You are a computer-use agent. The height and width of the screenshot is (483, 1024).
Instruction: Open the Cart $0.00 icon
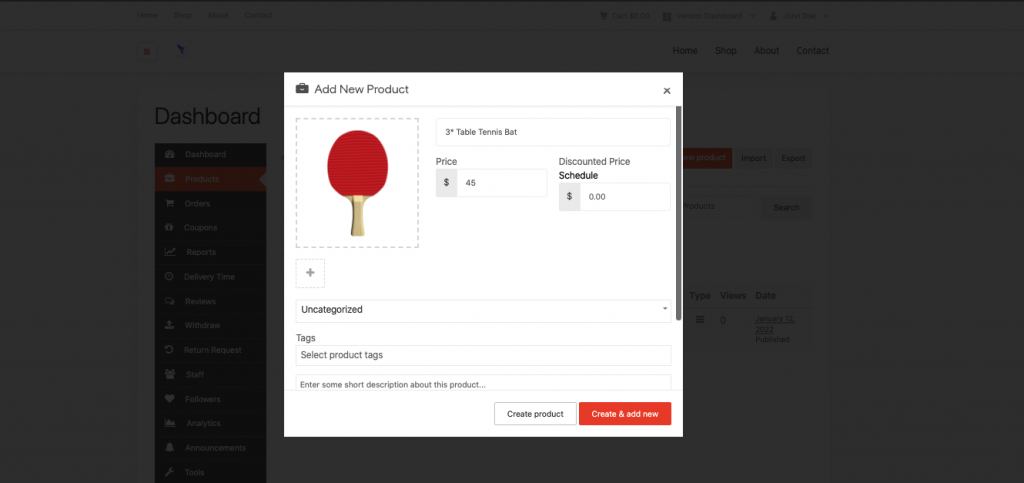click(603, 16)
